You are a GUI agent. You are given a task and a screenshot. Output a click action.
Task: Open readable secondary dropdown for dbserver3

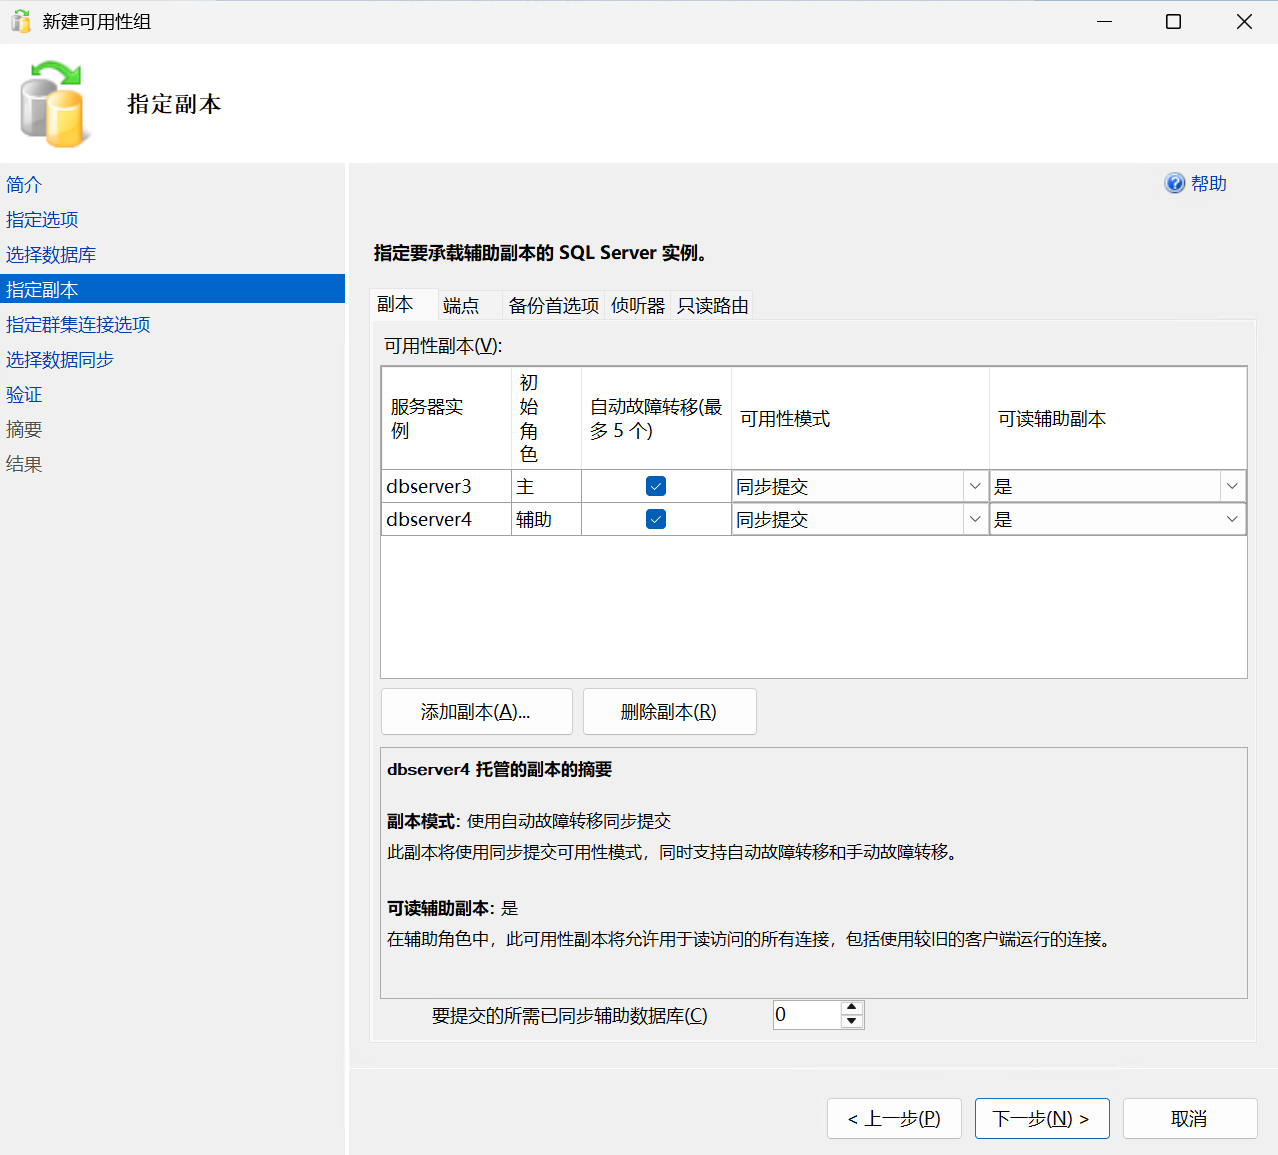(x=1231, y=486)
